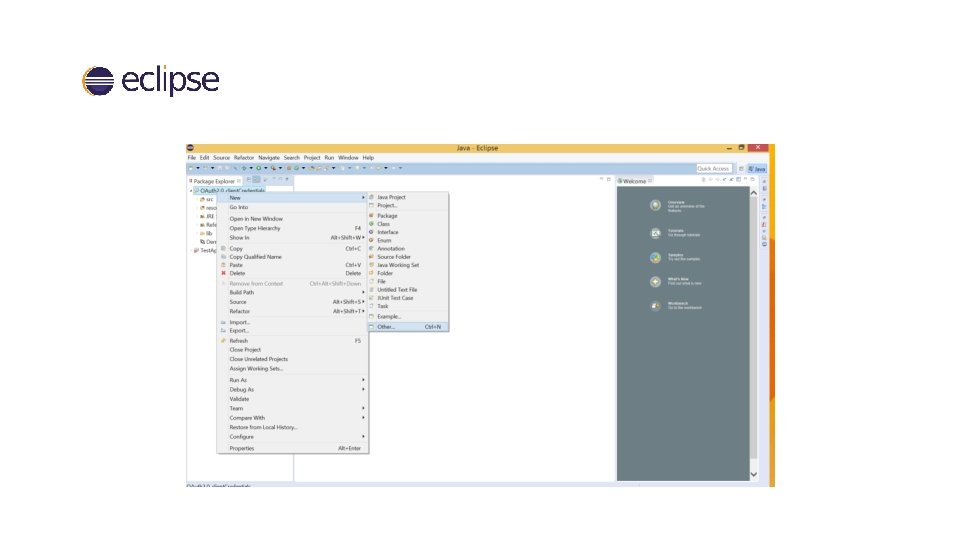Choose Class from the New submenu
The height and width of the screenshot is (540, 960).
(383, 224)
